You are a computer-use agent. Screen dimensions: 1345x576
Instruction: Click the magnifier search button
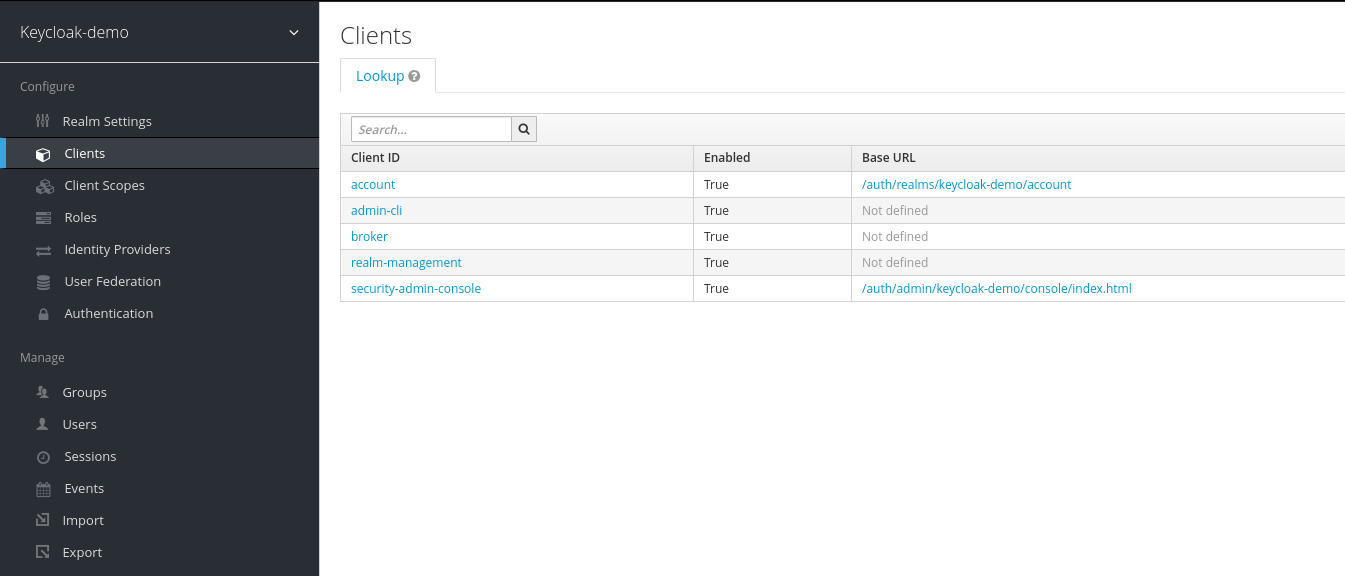tap(524, 129)
